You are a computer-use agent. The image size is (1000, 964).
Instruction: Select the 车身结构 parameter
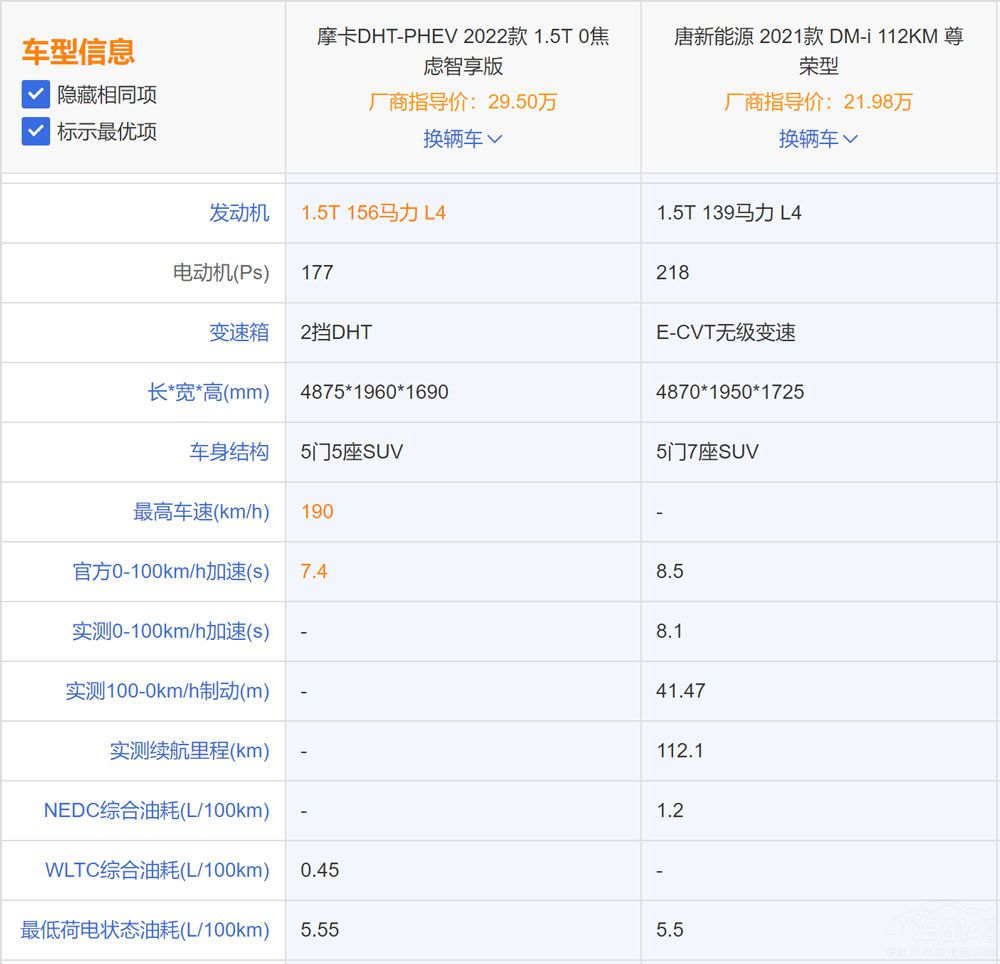(238, 452)
